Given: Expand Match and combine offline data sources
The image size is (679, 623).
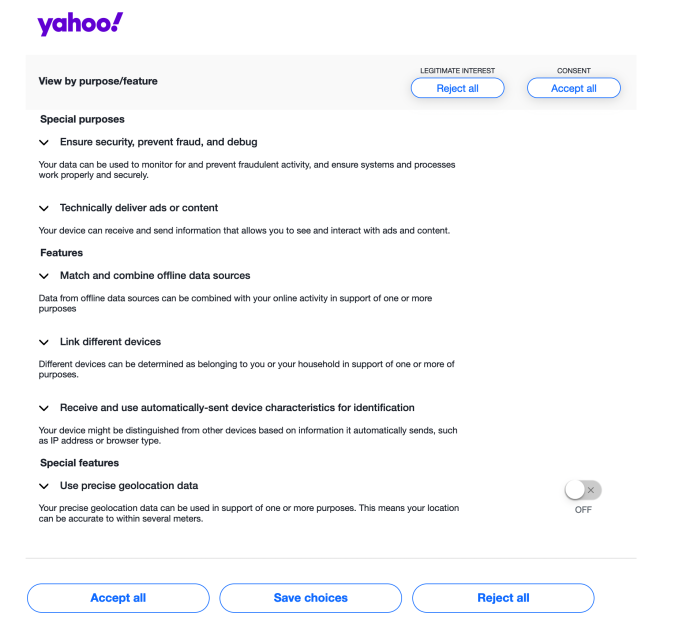Looking at the screenshot, I should coord(44,276).
